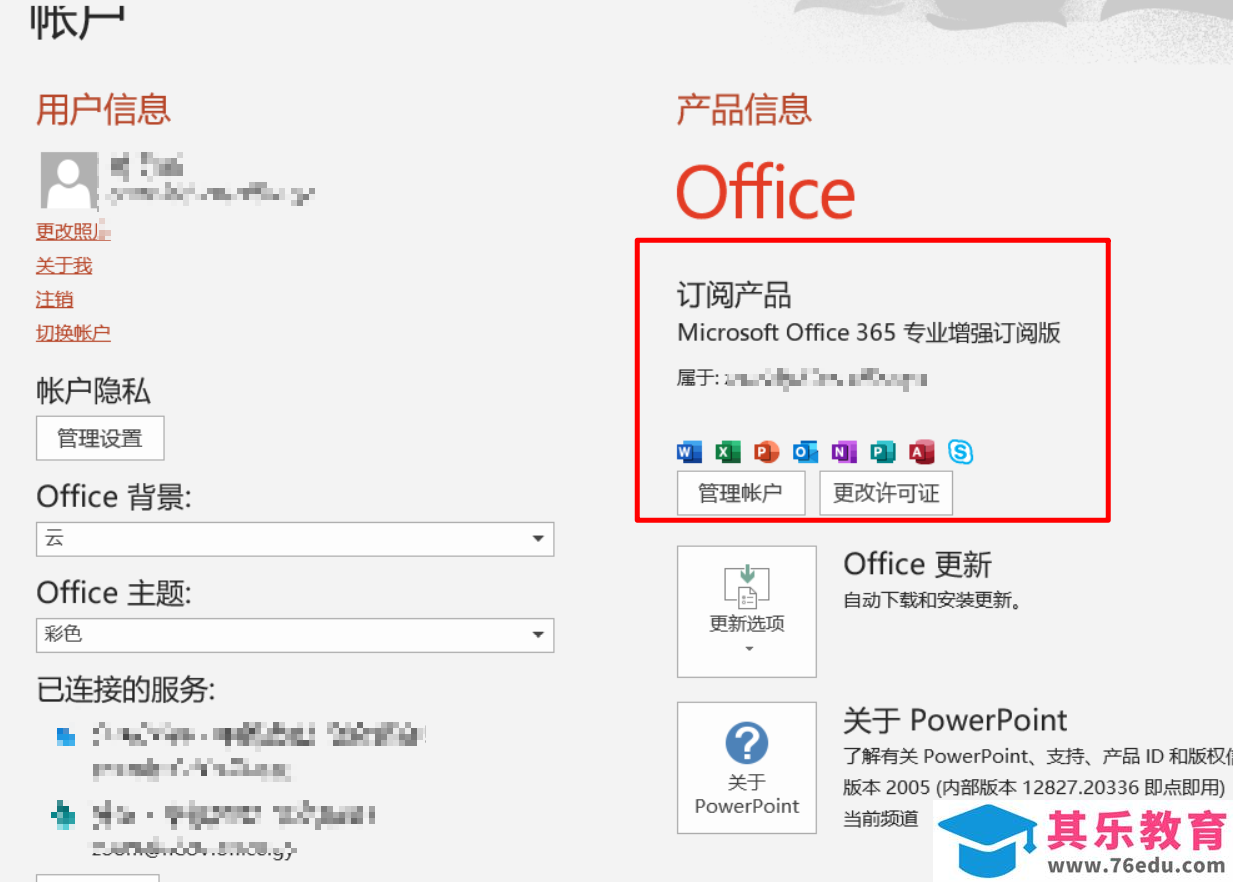Viewport: 1233px width, 882px height.
Task: Click the 当前频道 text
Action: click(881, 819)
